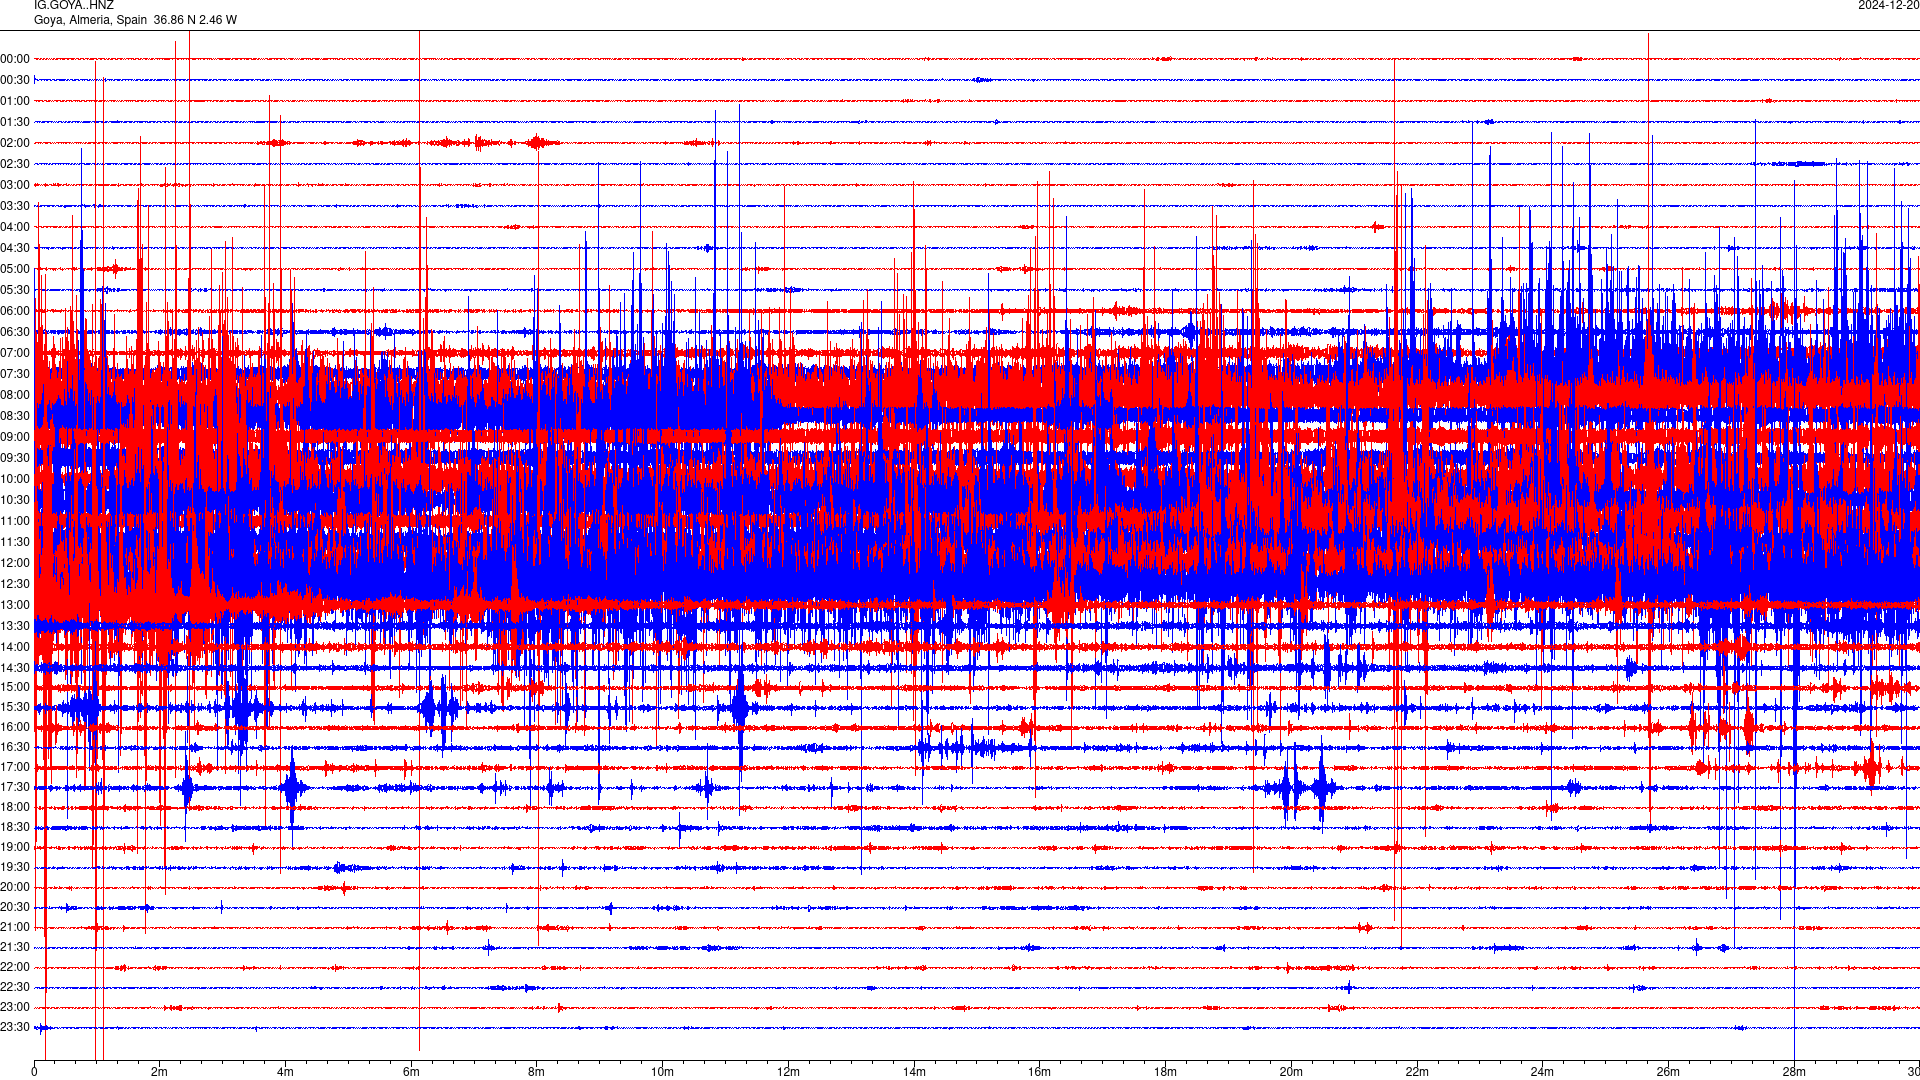1920x1080 pixels.
Task: Click the 07:00 time label
Action: coord(15,353)
